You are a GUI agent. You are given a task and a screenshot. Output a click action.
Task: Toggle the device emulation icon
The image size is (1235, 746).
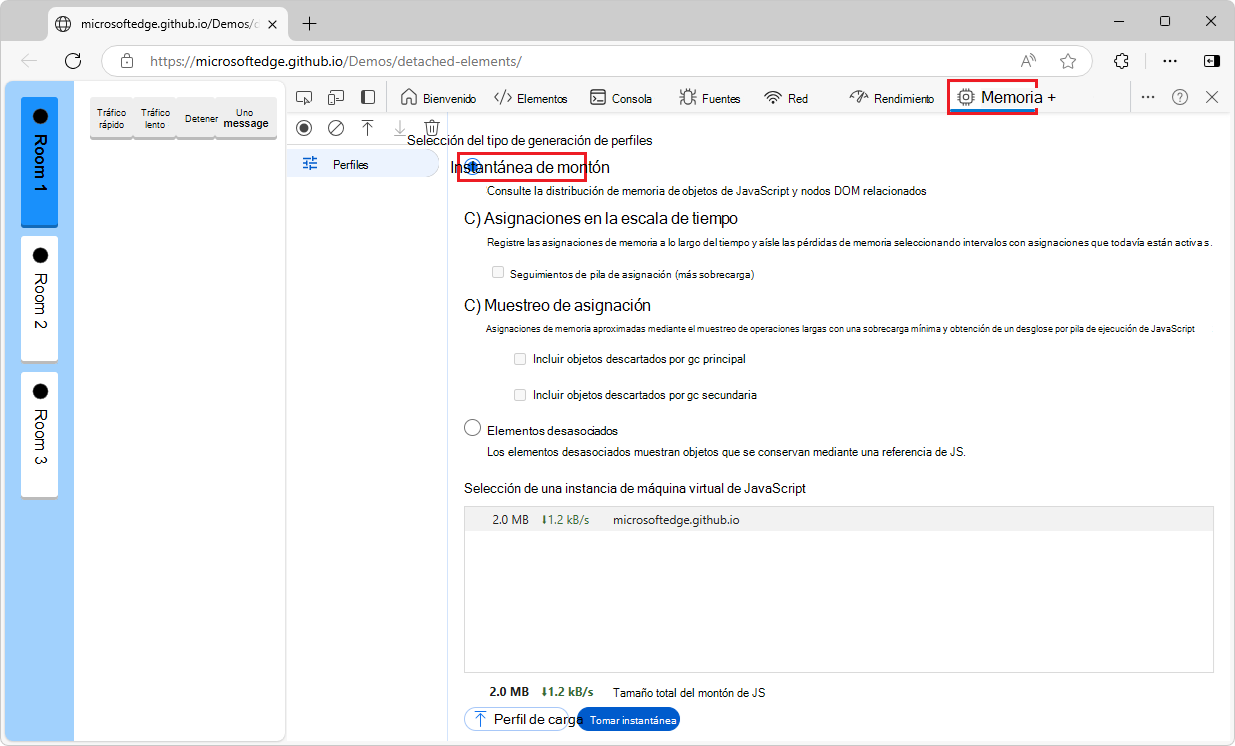pos(337,98)
